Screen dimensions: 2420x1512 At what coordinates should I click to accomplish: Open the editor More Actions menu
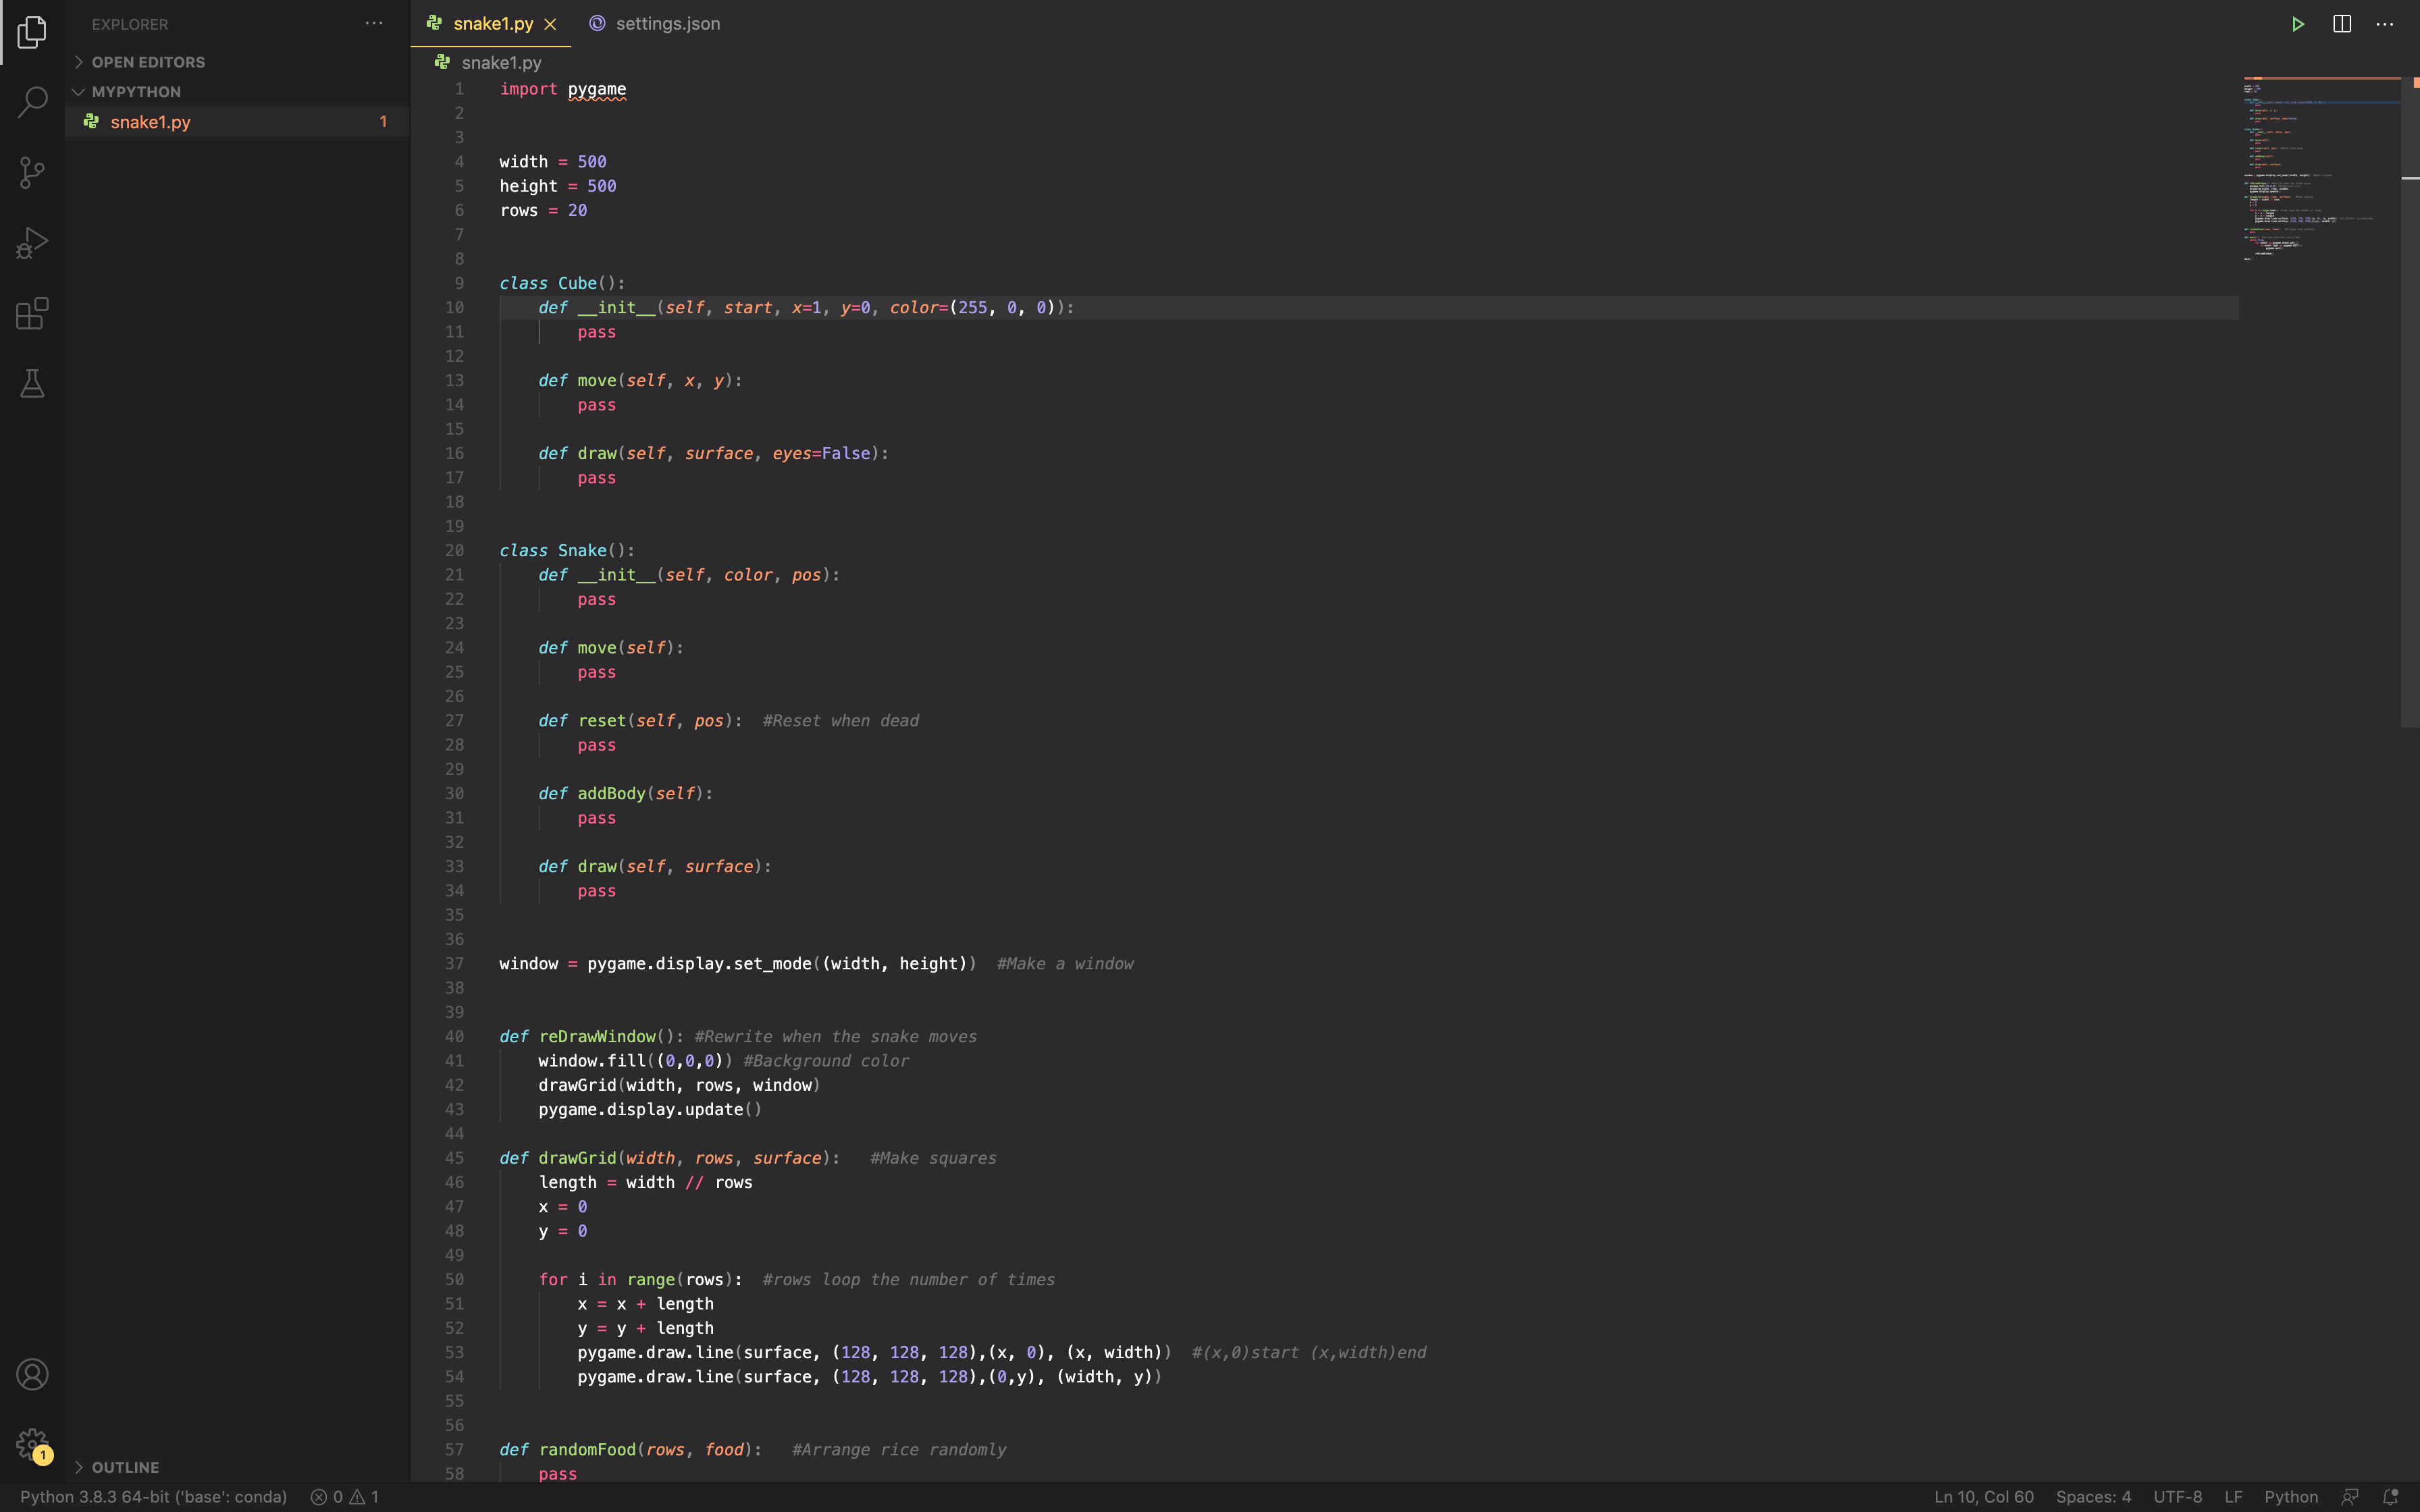tap(2386, 23)
